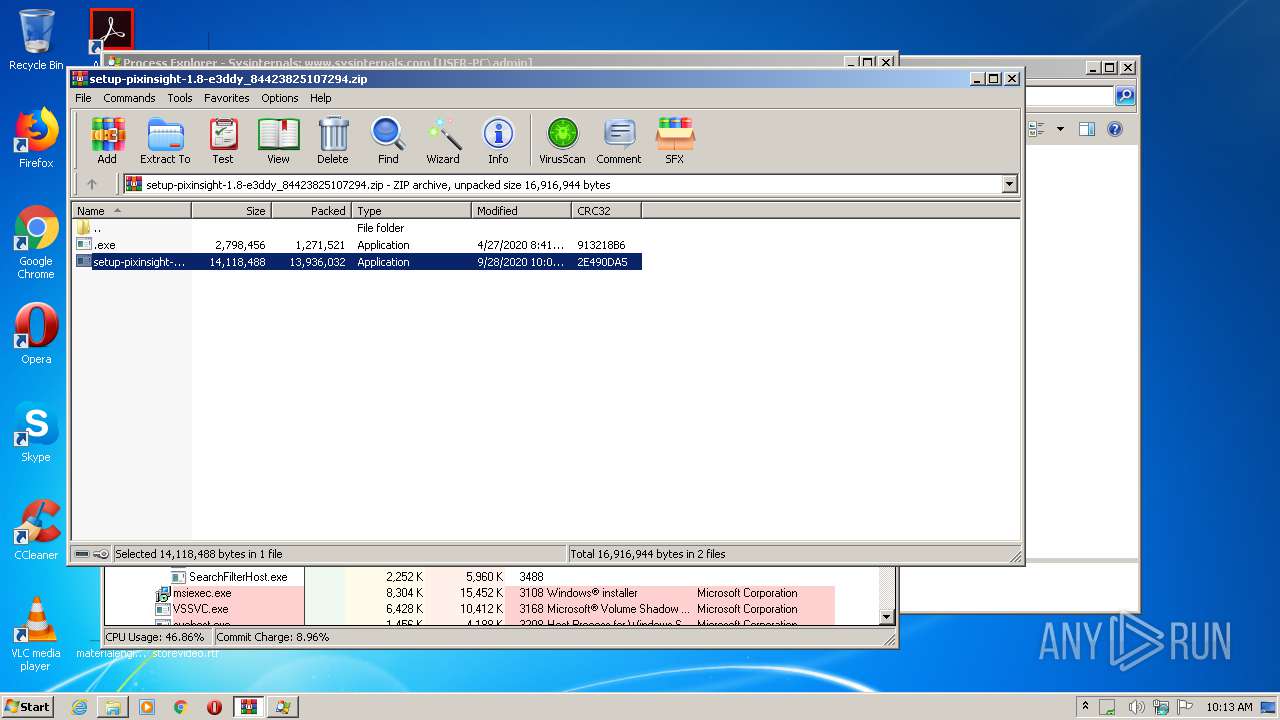Show hidden tray icons arrow
The width and height of the screenshot is (1280, 720).
pyautogui.click(x=1085, y=707)
